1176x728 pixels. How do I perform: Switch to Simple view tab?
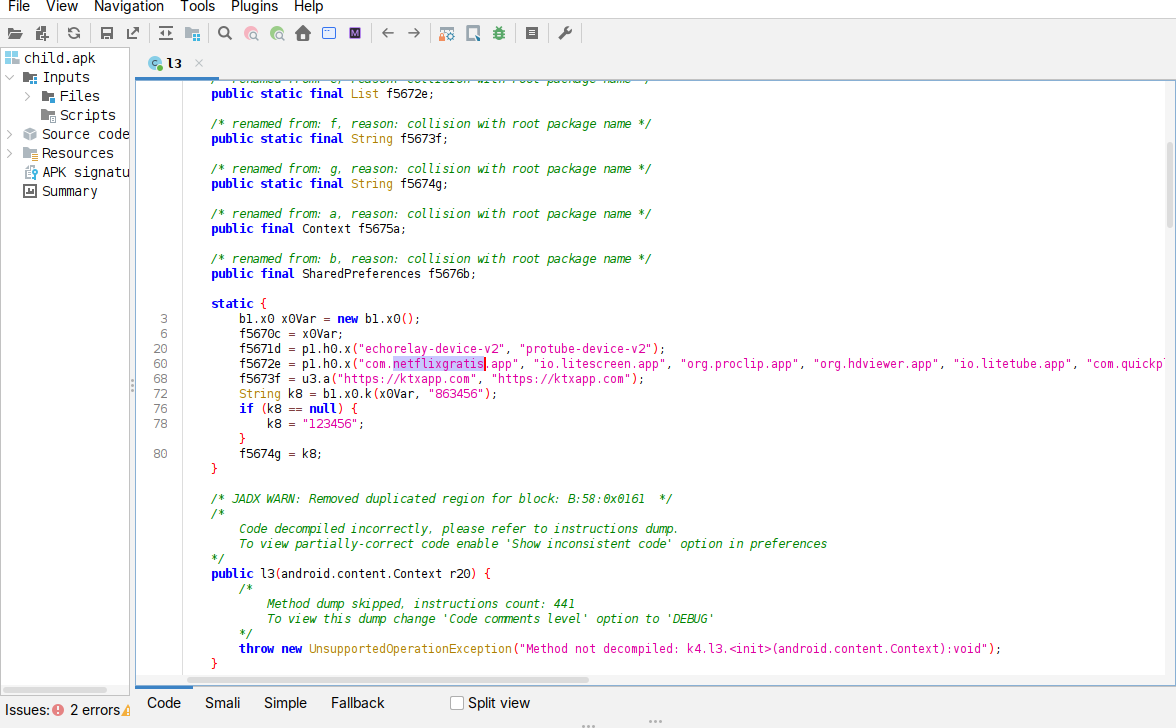pos(285,703)
